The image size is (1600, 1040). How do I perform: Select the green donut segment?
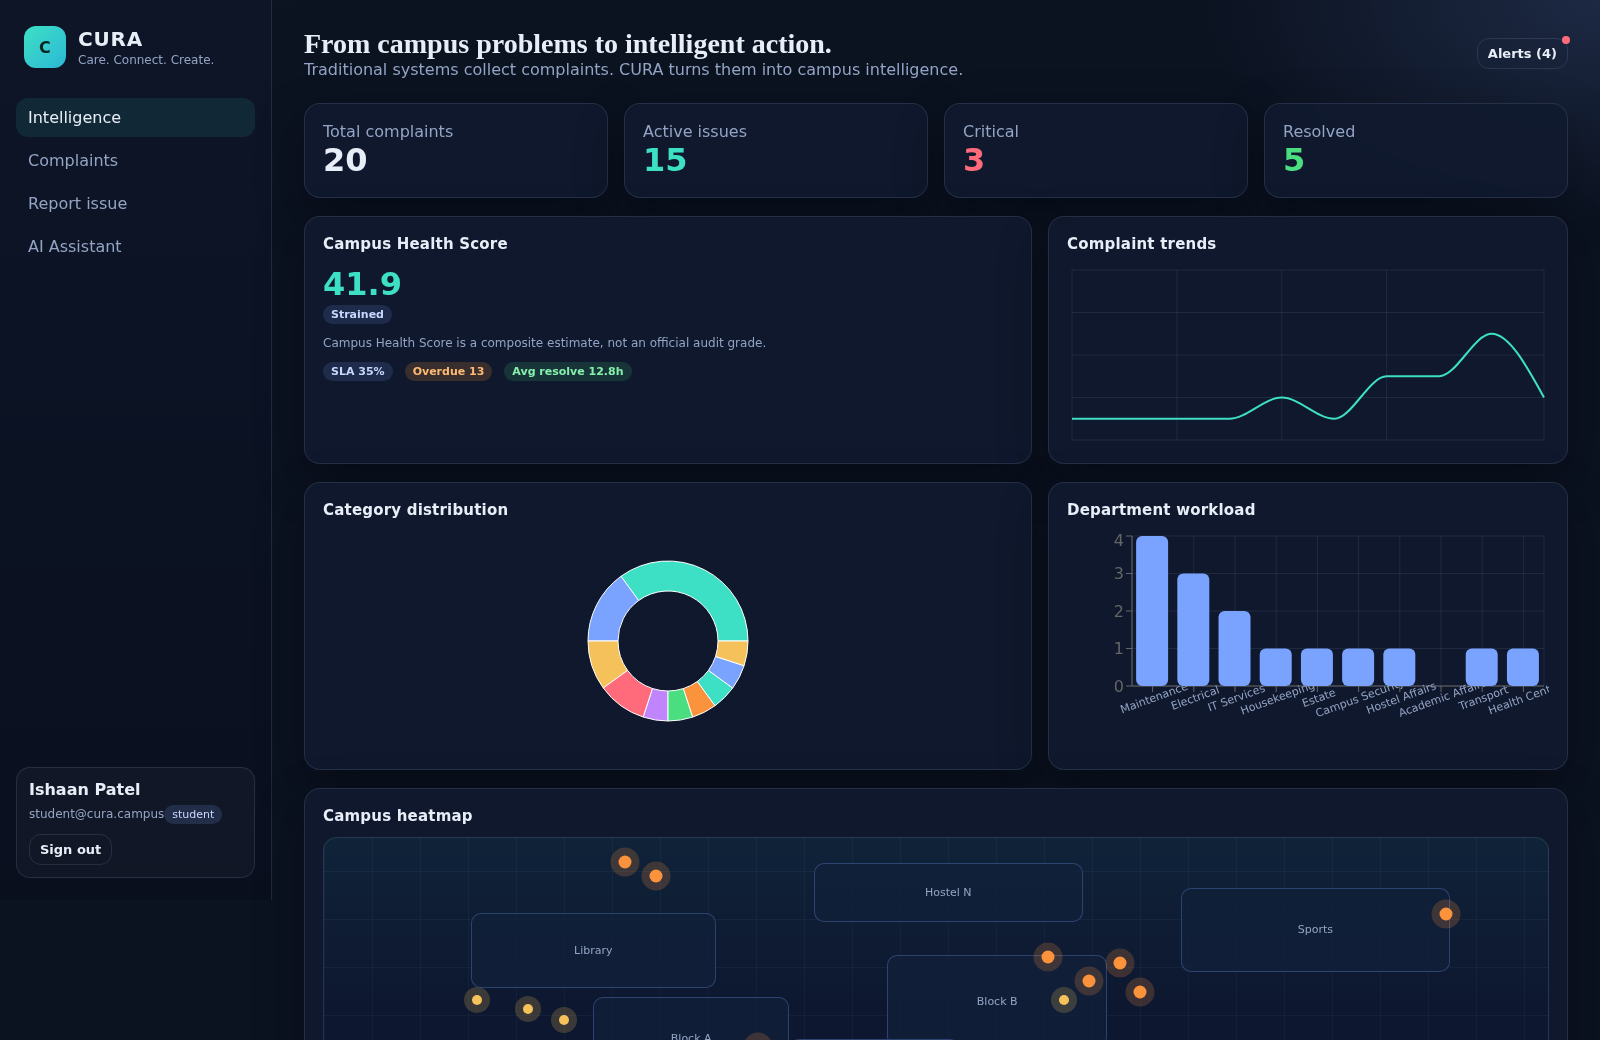point(679,704)
